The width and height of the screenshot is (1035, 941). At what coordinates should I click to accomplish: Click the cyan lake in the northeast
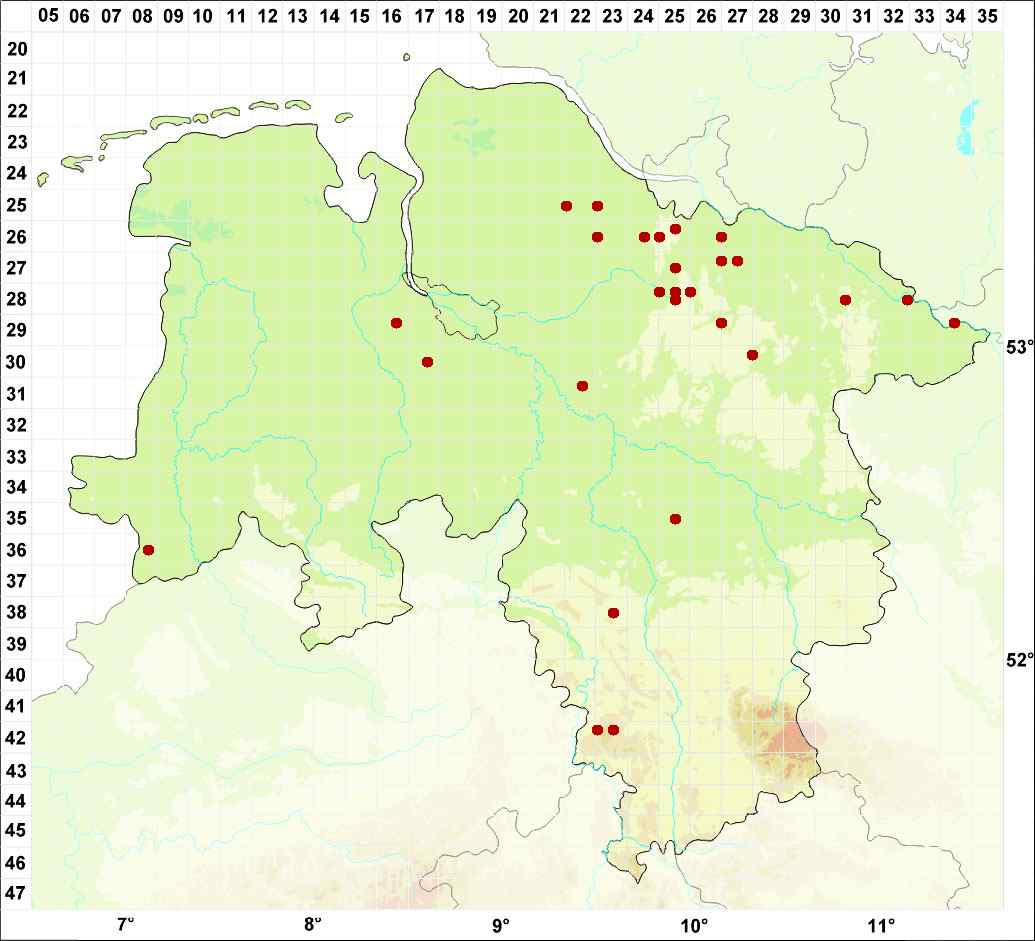click(968, 129)
